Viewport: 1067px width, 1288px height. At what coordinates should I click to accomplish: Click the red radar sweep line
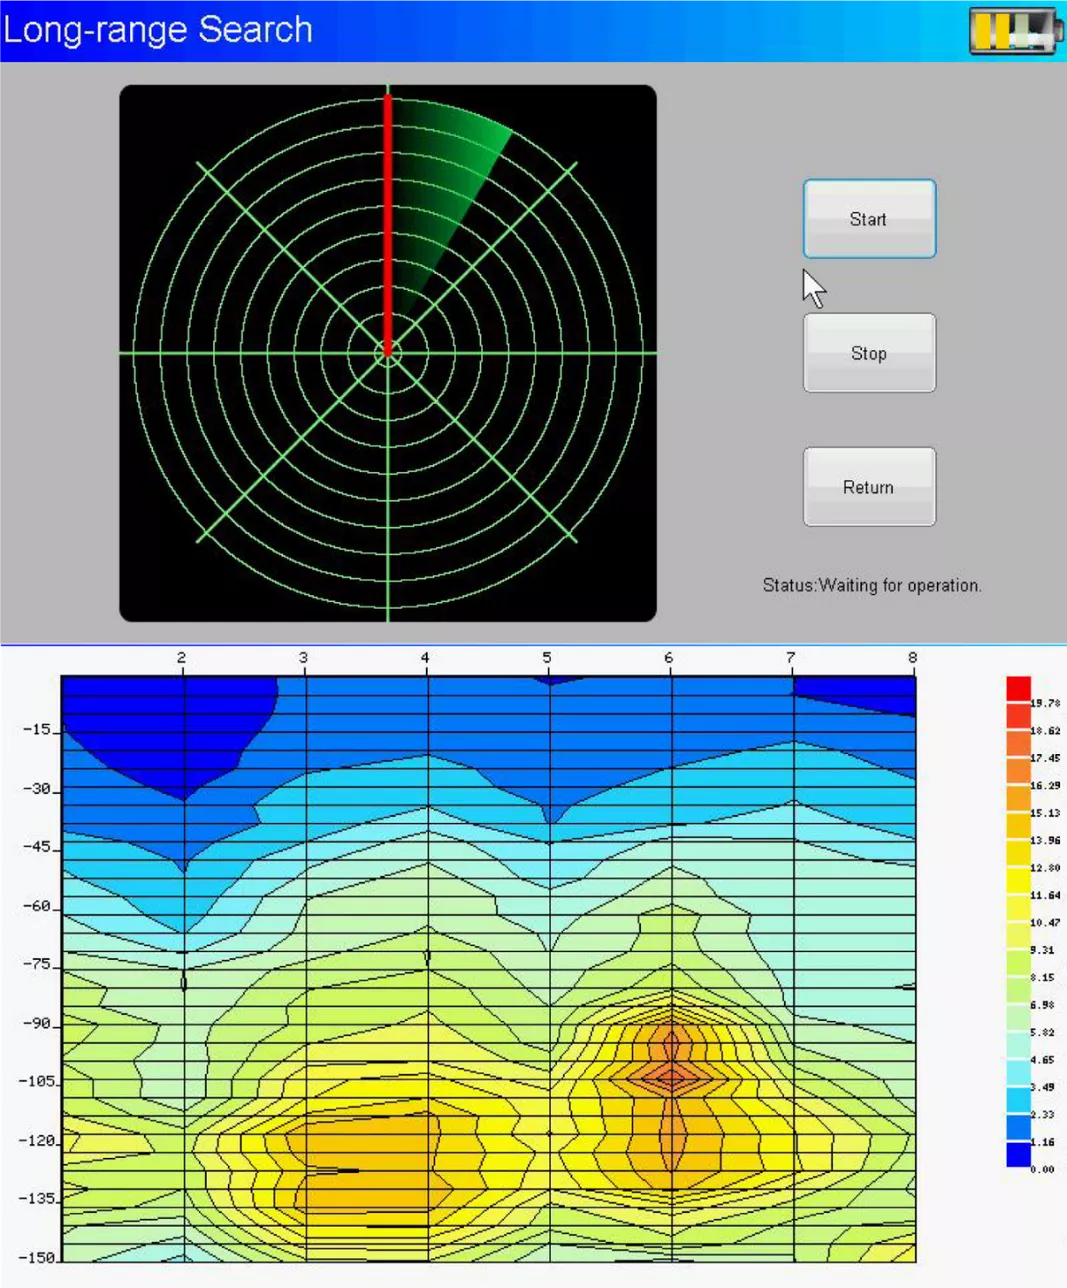(x=388, y=220)
